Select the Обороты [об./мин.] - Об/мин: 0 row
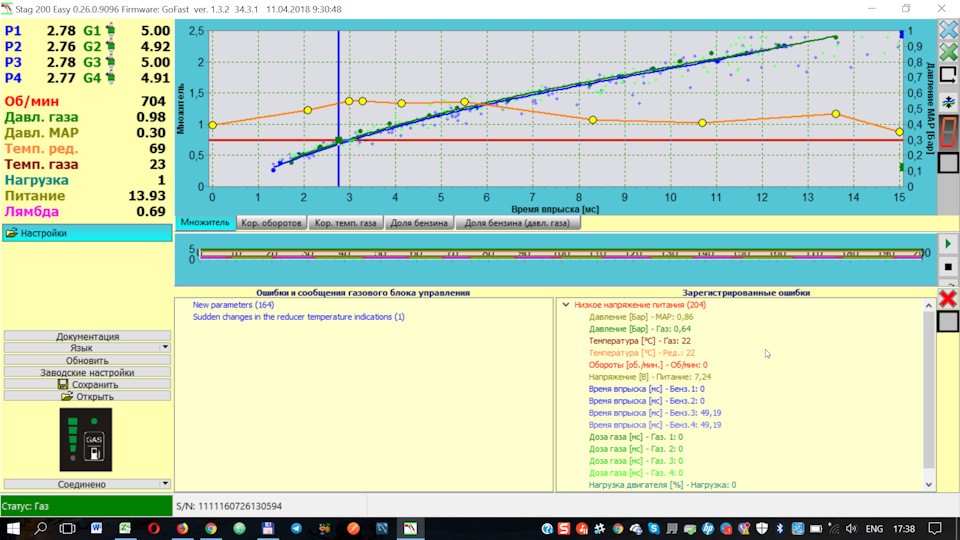960x540 pixels. click(648, 364)
